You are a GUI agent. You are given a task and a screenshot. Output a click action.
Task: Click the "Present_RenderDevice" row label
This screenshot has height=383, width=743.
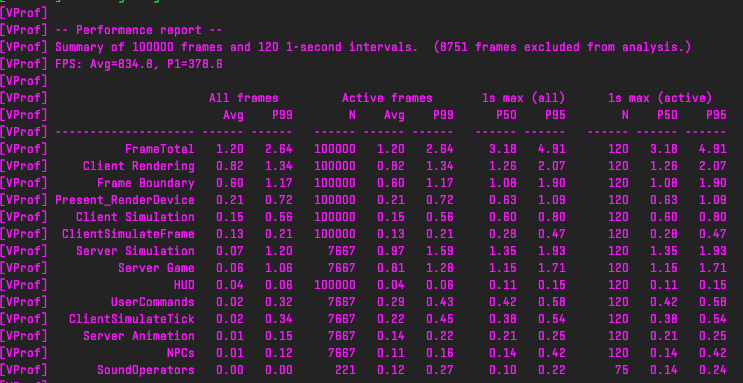pos(125,200)
